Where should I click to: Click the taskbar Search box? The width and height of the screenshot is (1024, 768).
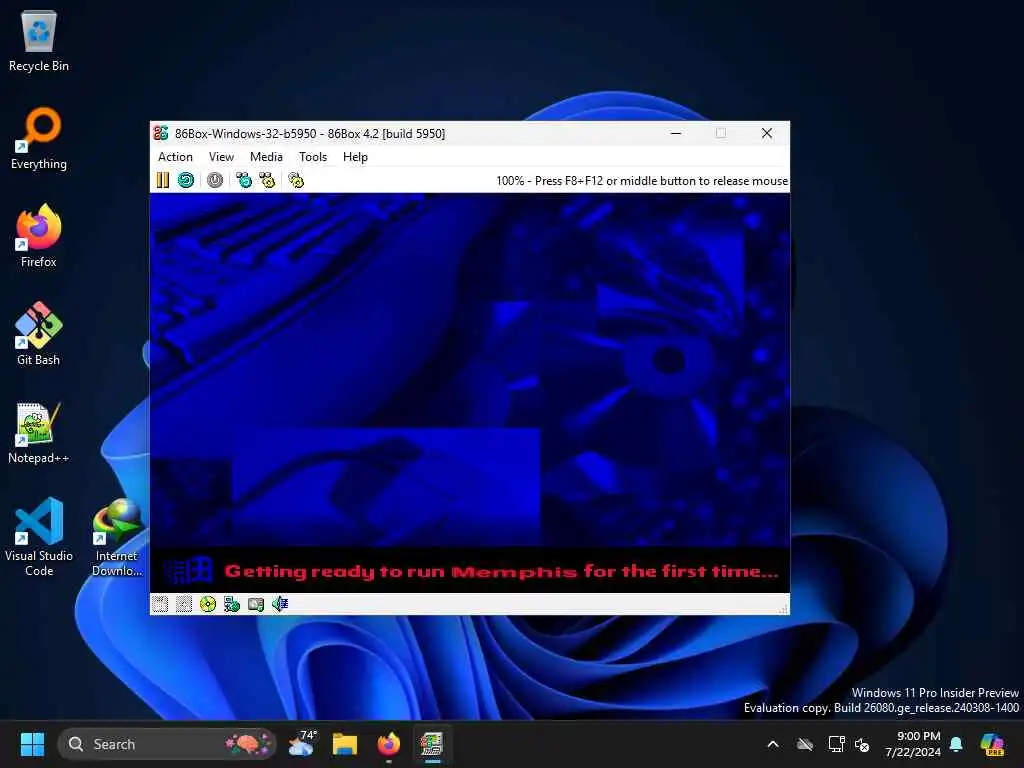coord(167,744)
